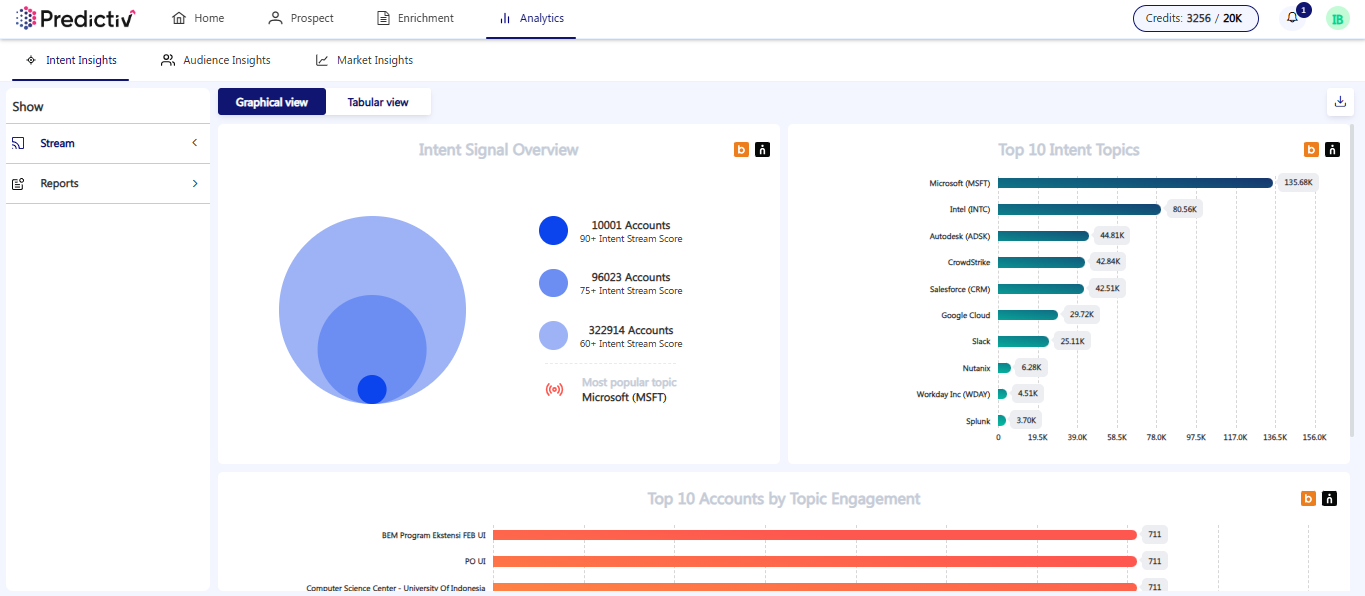Click the "80.56K" value label
The image size is (1365, 596).
1184,209
